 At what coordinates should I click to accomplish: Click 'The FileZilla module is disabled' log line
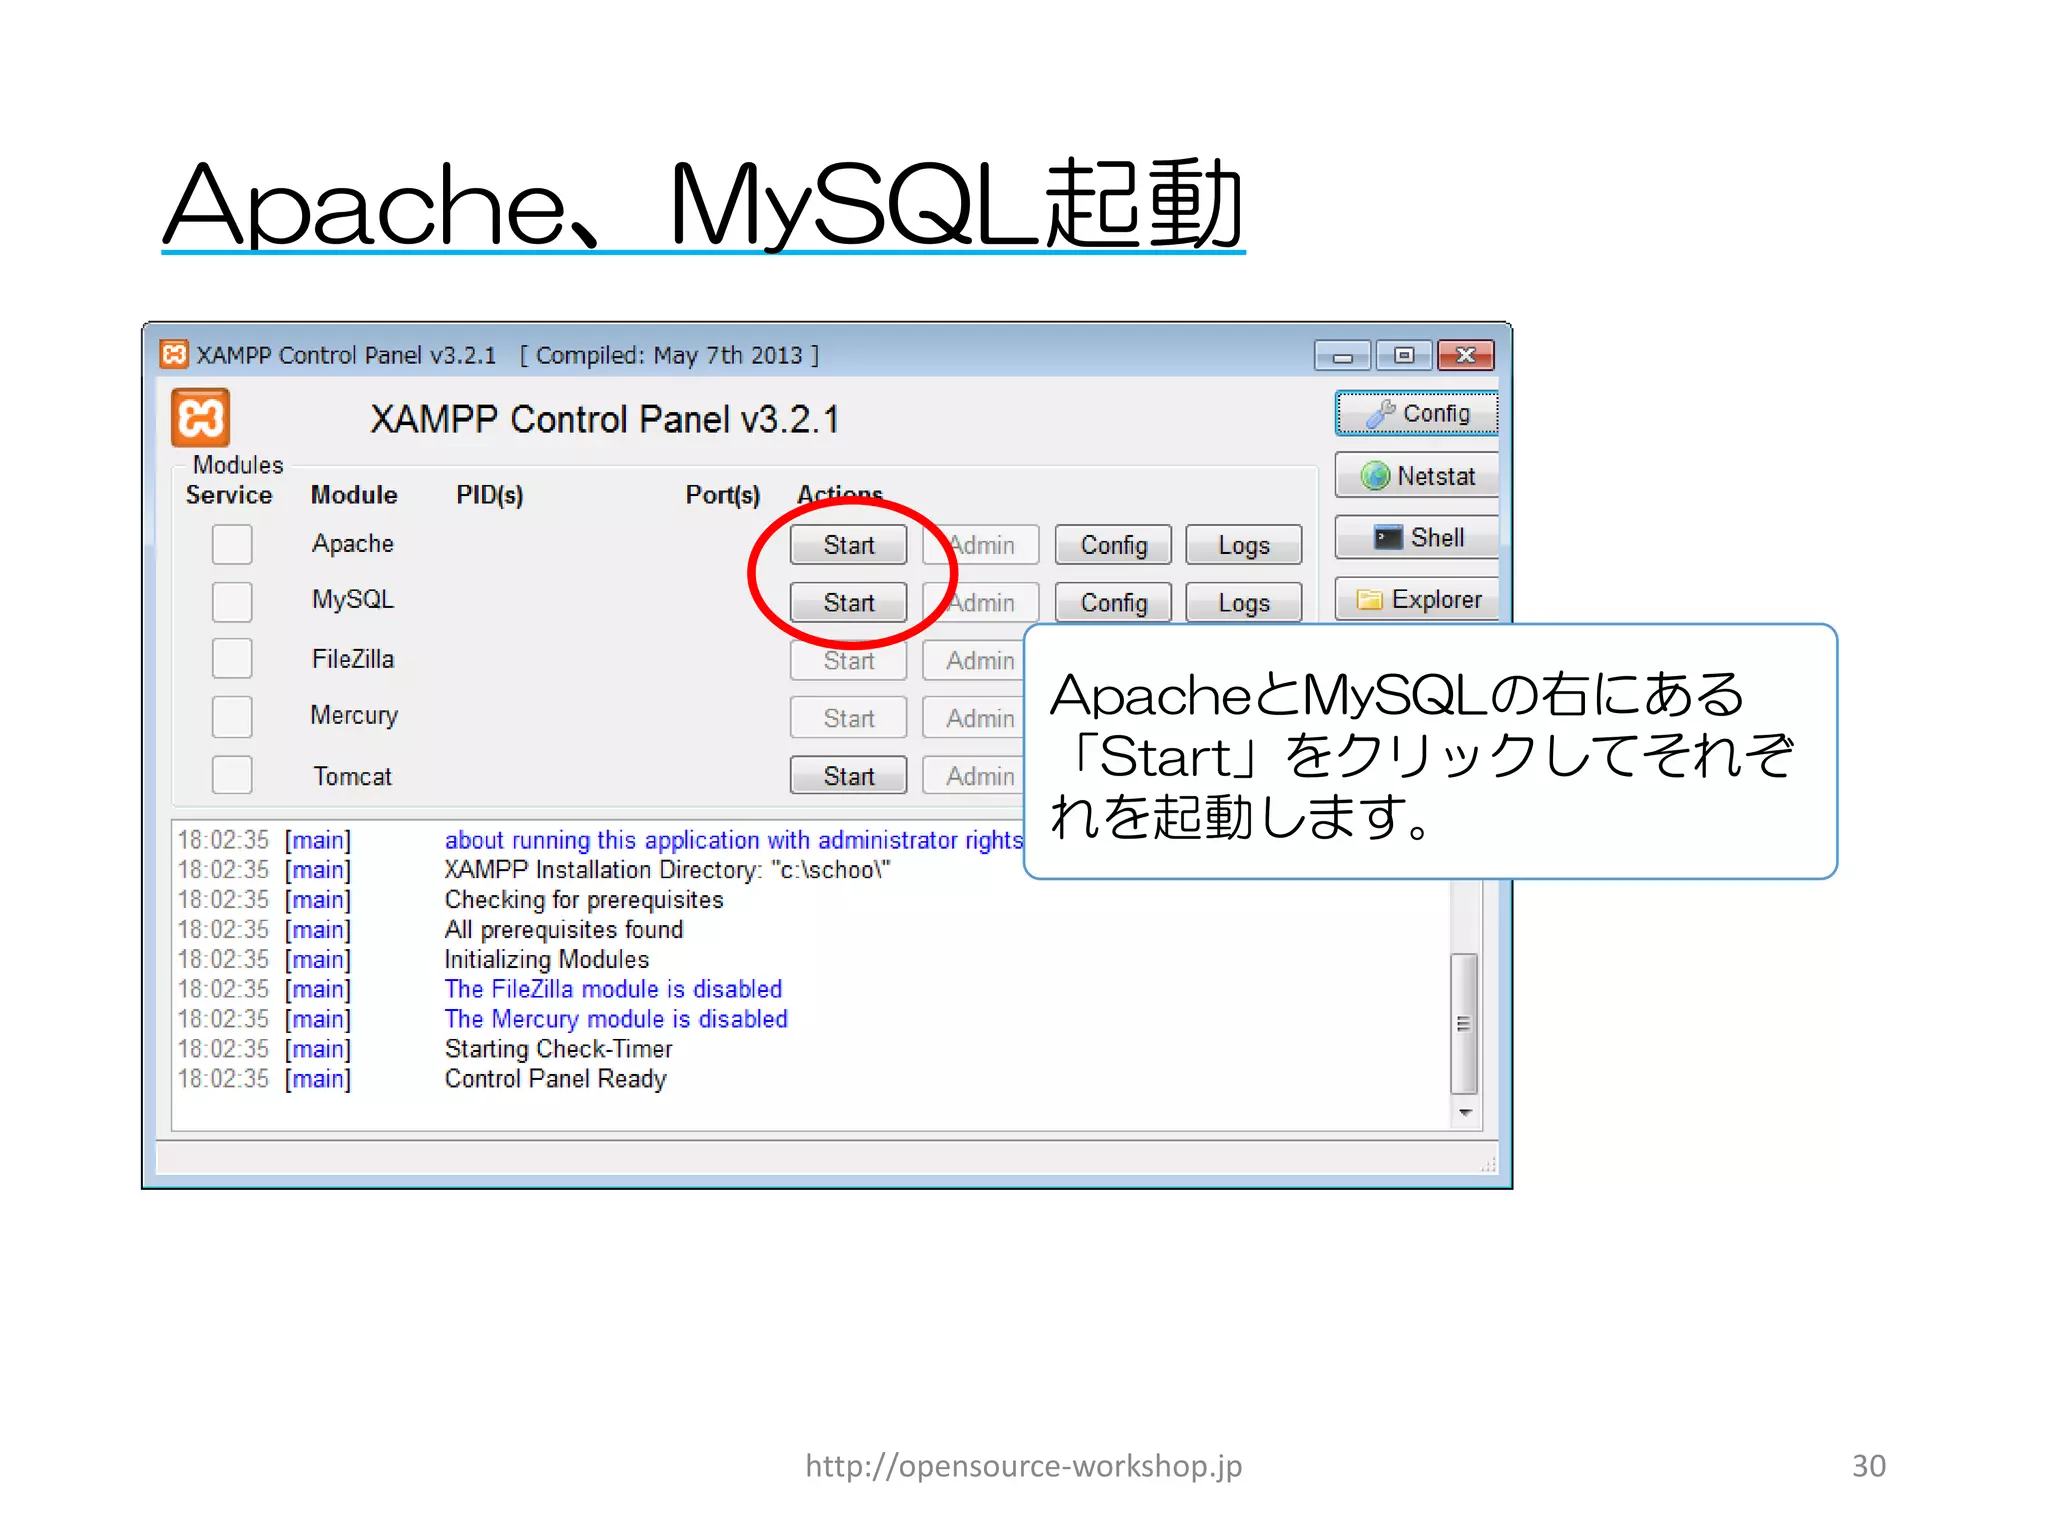pos(613,989)
